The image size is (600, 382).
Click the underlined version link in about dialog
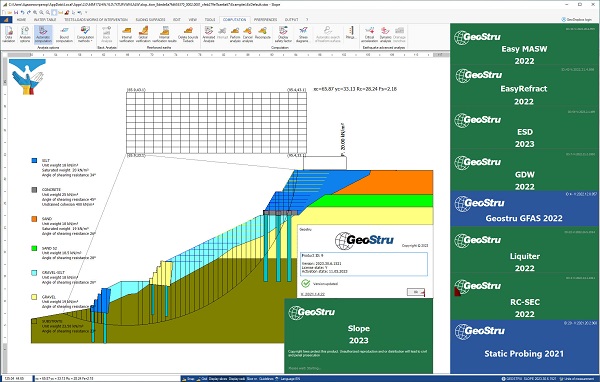point(313,294)
